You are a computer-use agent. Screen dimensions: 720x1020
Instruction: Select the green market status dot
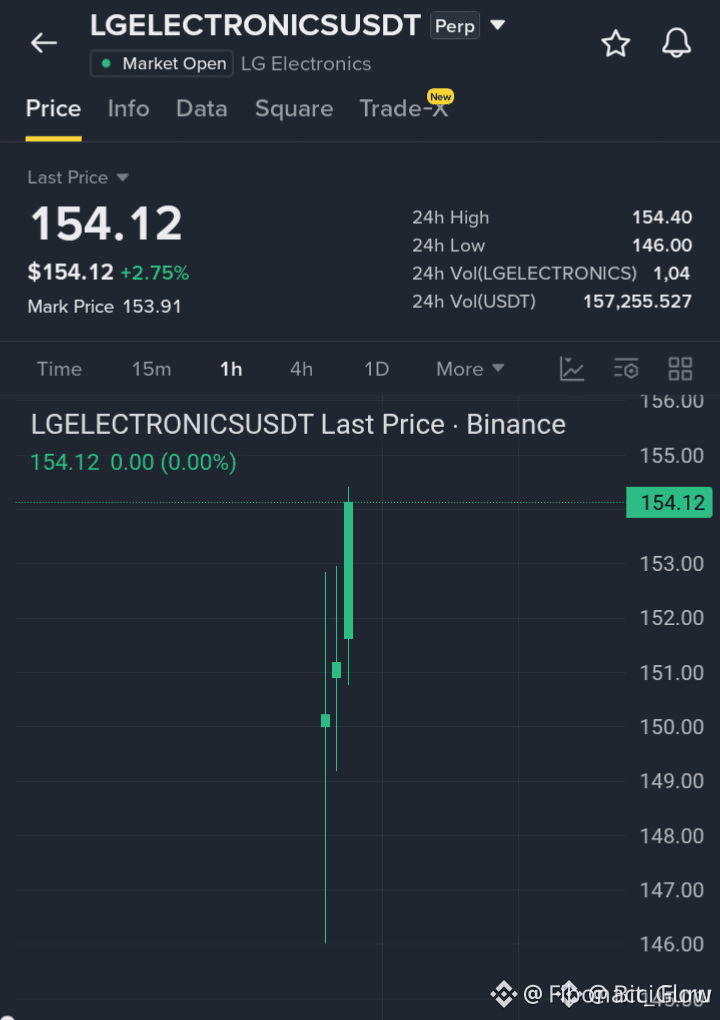[x=106, y=63]
